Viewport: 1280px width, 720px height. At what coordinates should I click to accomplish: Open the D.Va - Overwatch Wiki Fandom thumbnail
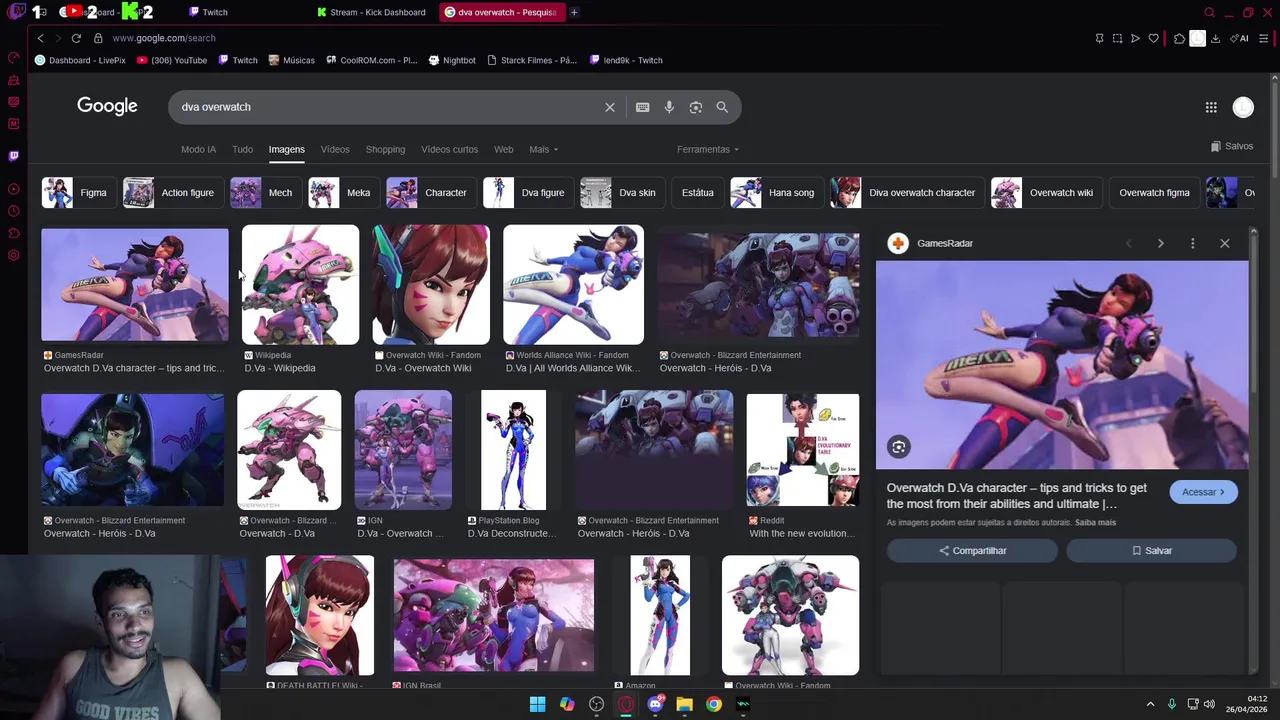pyautogui.click(x=431, y=285)
